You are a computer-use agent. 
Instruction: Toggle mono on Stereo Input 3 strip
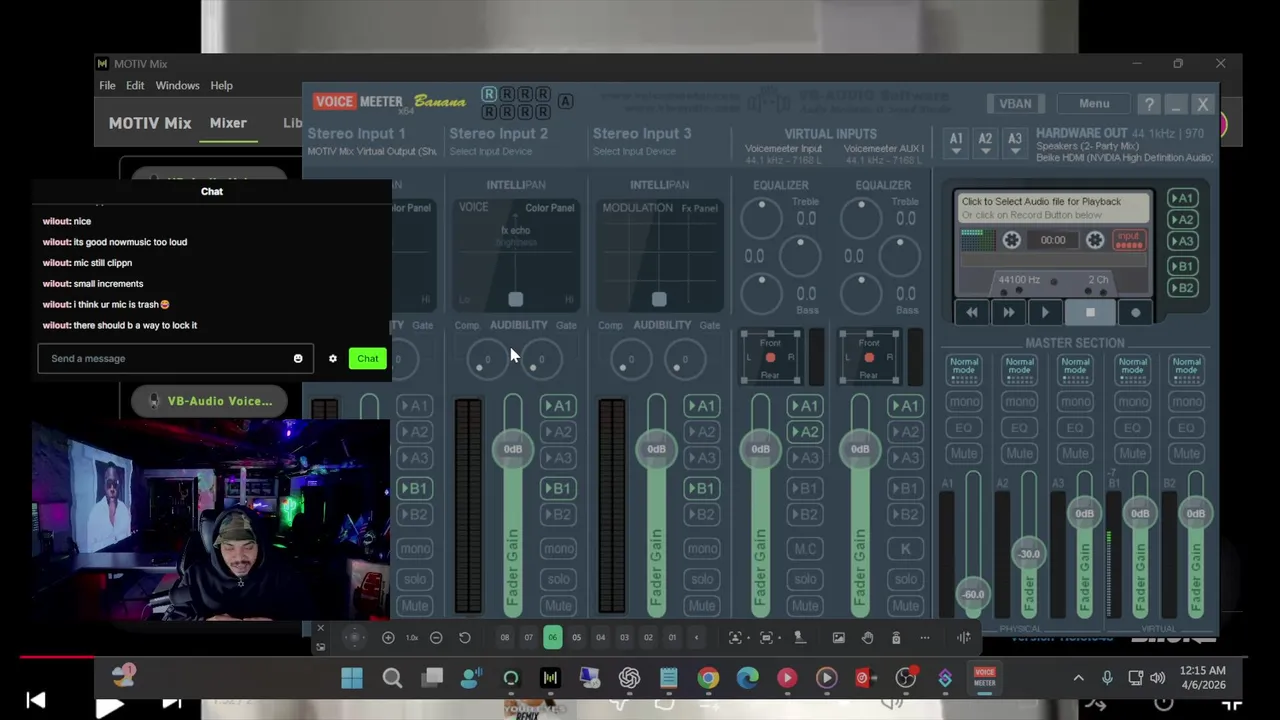pyautogui.click(x=702, y=549)
